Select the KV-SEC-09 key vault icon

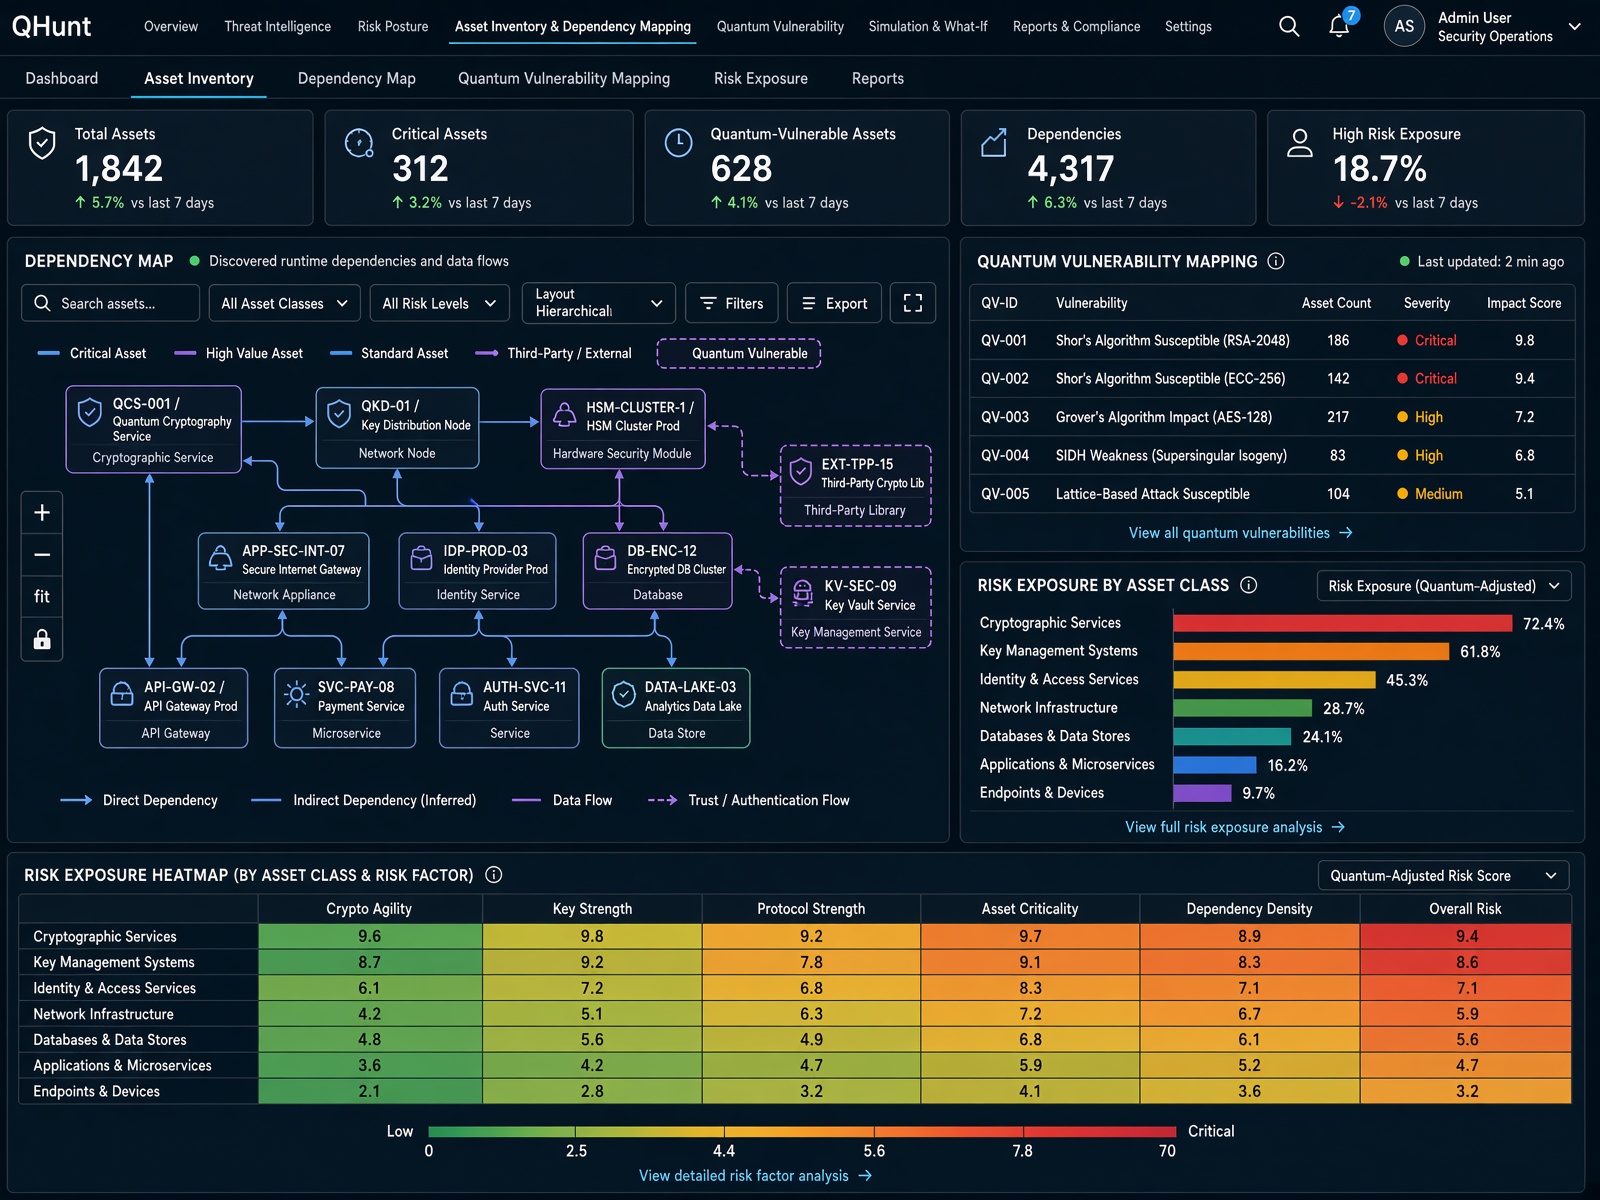click(x=803, y=593)
